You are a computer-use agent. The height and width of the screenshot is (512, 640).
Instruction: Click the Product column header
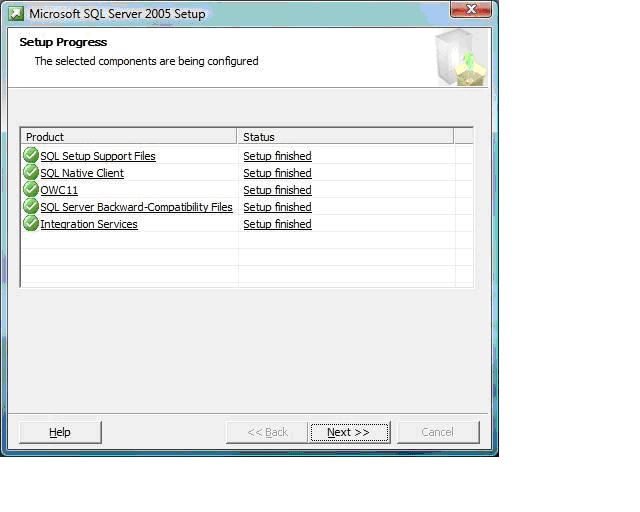tap(129, 136)
